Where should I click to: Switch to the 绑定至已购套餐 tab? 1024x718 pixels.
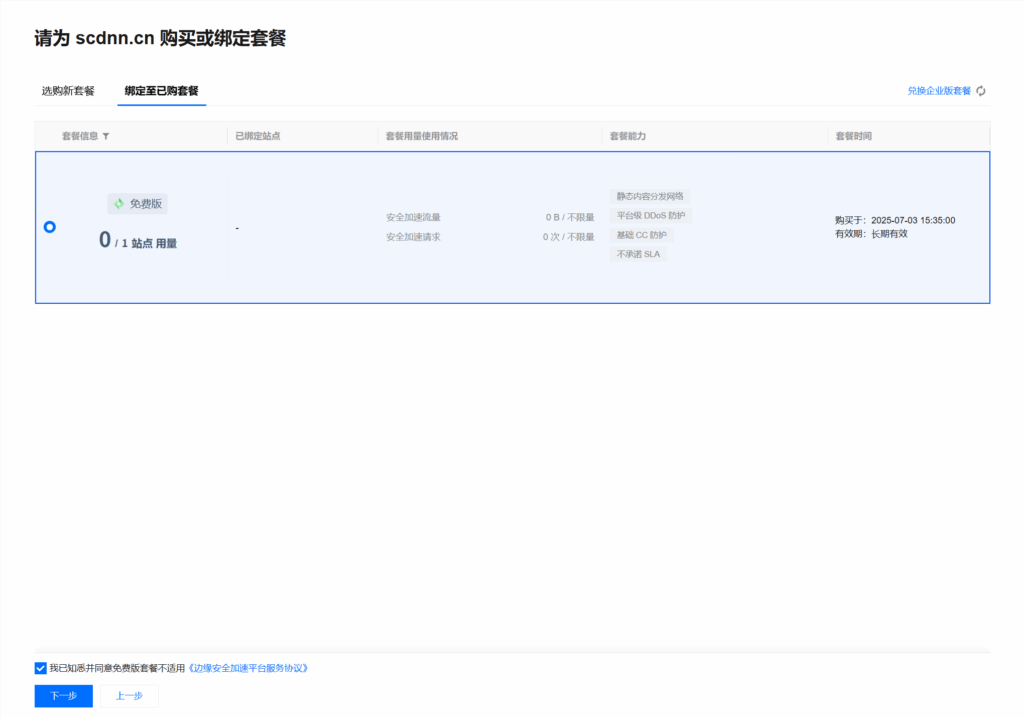pyautogui.click(x=161, y=91)
